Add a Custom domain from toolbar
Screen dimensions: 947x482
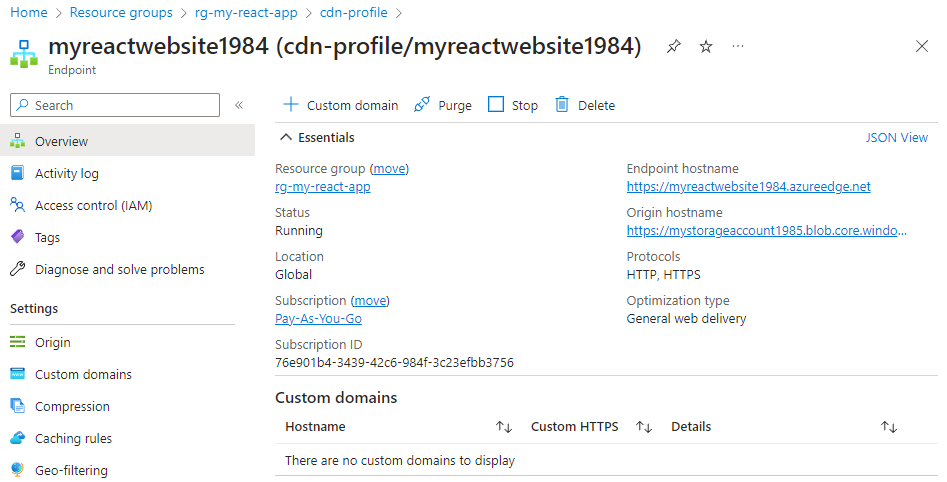click(341, 105)
